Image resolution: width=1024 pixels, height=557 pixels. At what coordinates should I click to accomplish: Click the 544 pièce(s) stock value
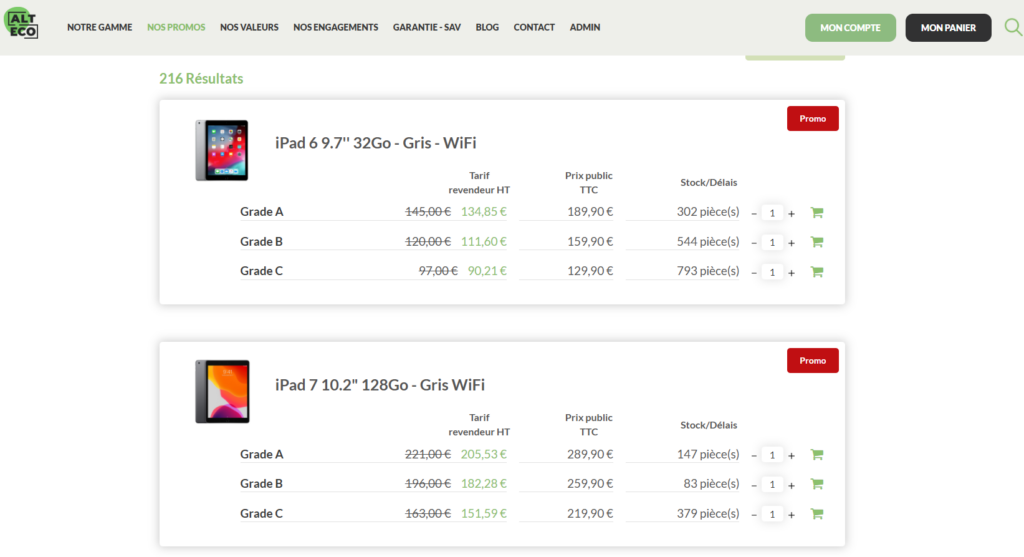point(708,242)
